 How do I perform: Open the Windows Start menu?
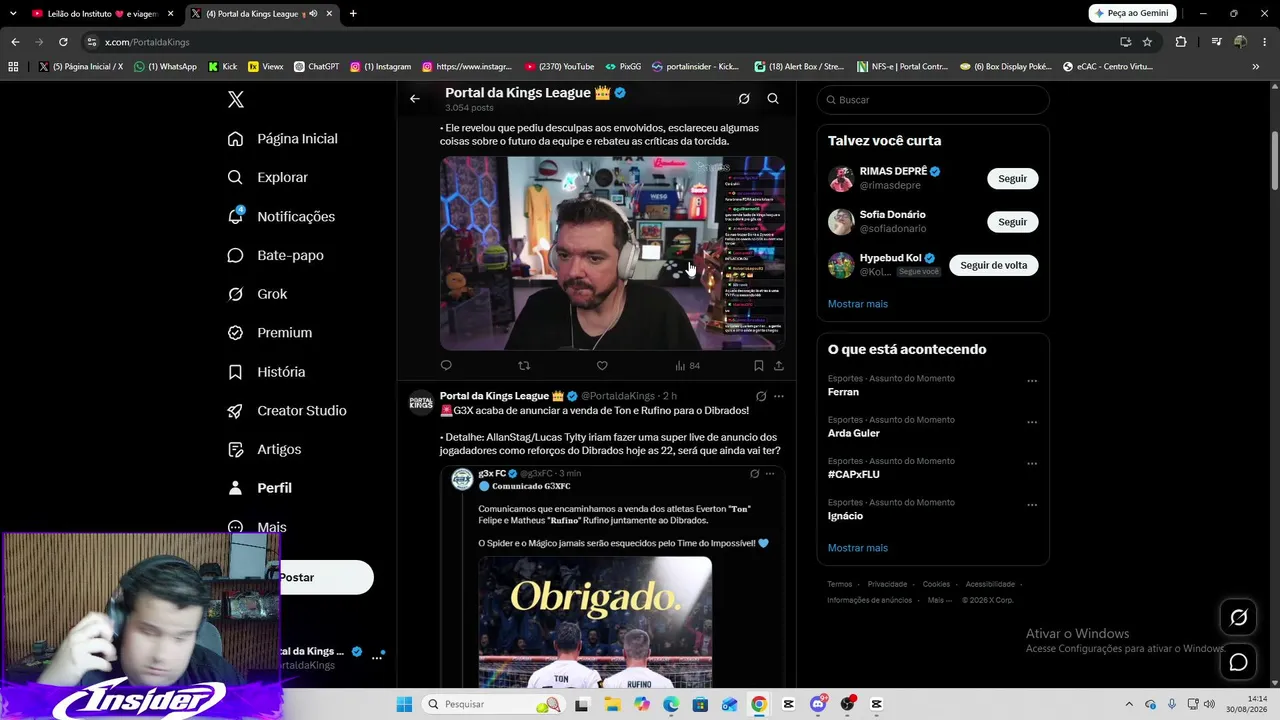coord(404,704)
